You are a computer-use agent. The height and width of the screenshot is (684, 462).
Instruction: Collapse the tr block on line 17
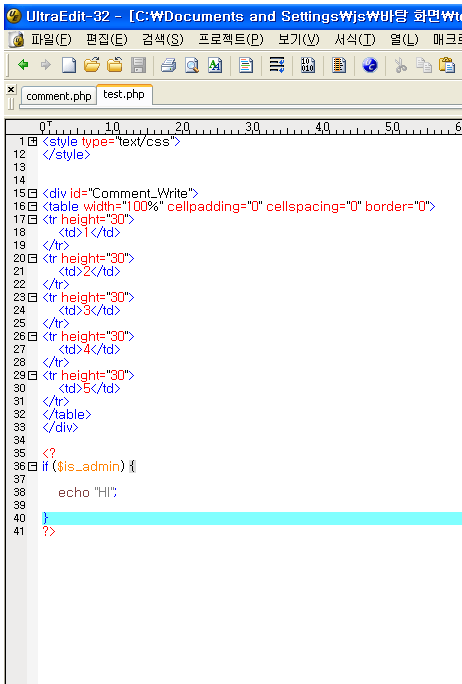tap(32, 219)
